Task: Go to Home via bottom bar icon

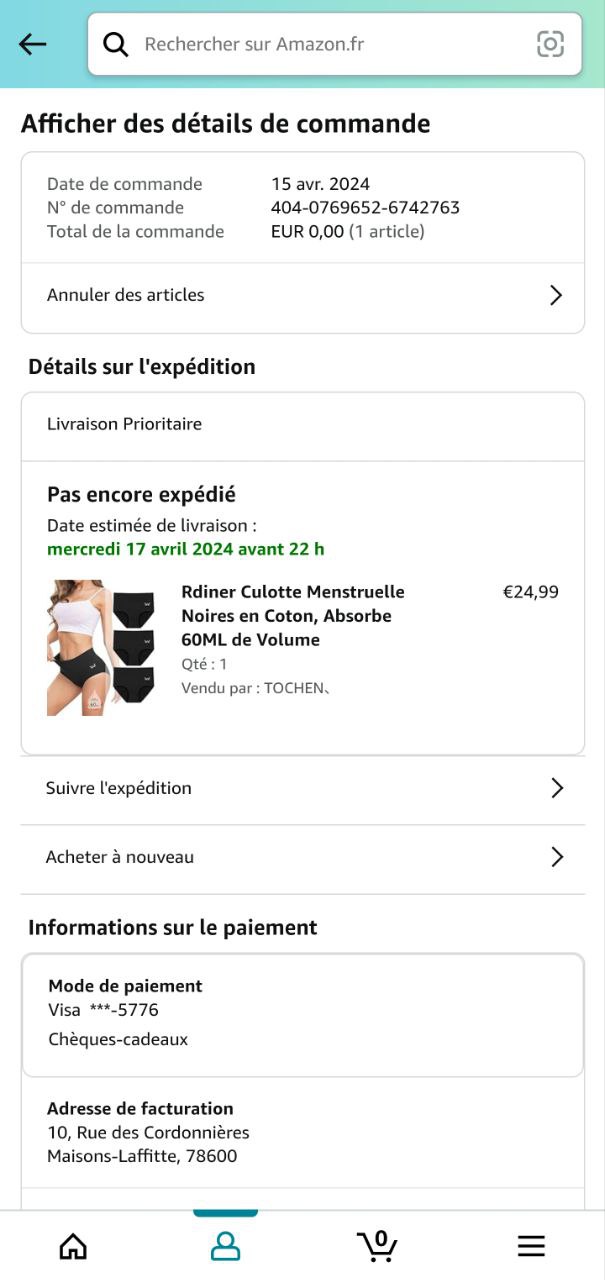Action: click(x=73, y=1245)
